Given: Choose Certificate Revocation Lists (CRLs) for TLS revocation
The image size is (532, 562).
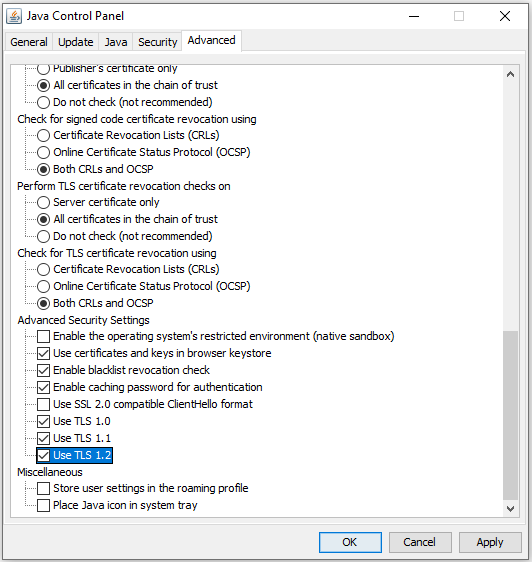Looking at the screenshot, I should tap(43, 269).
